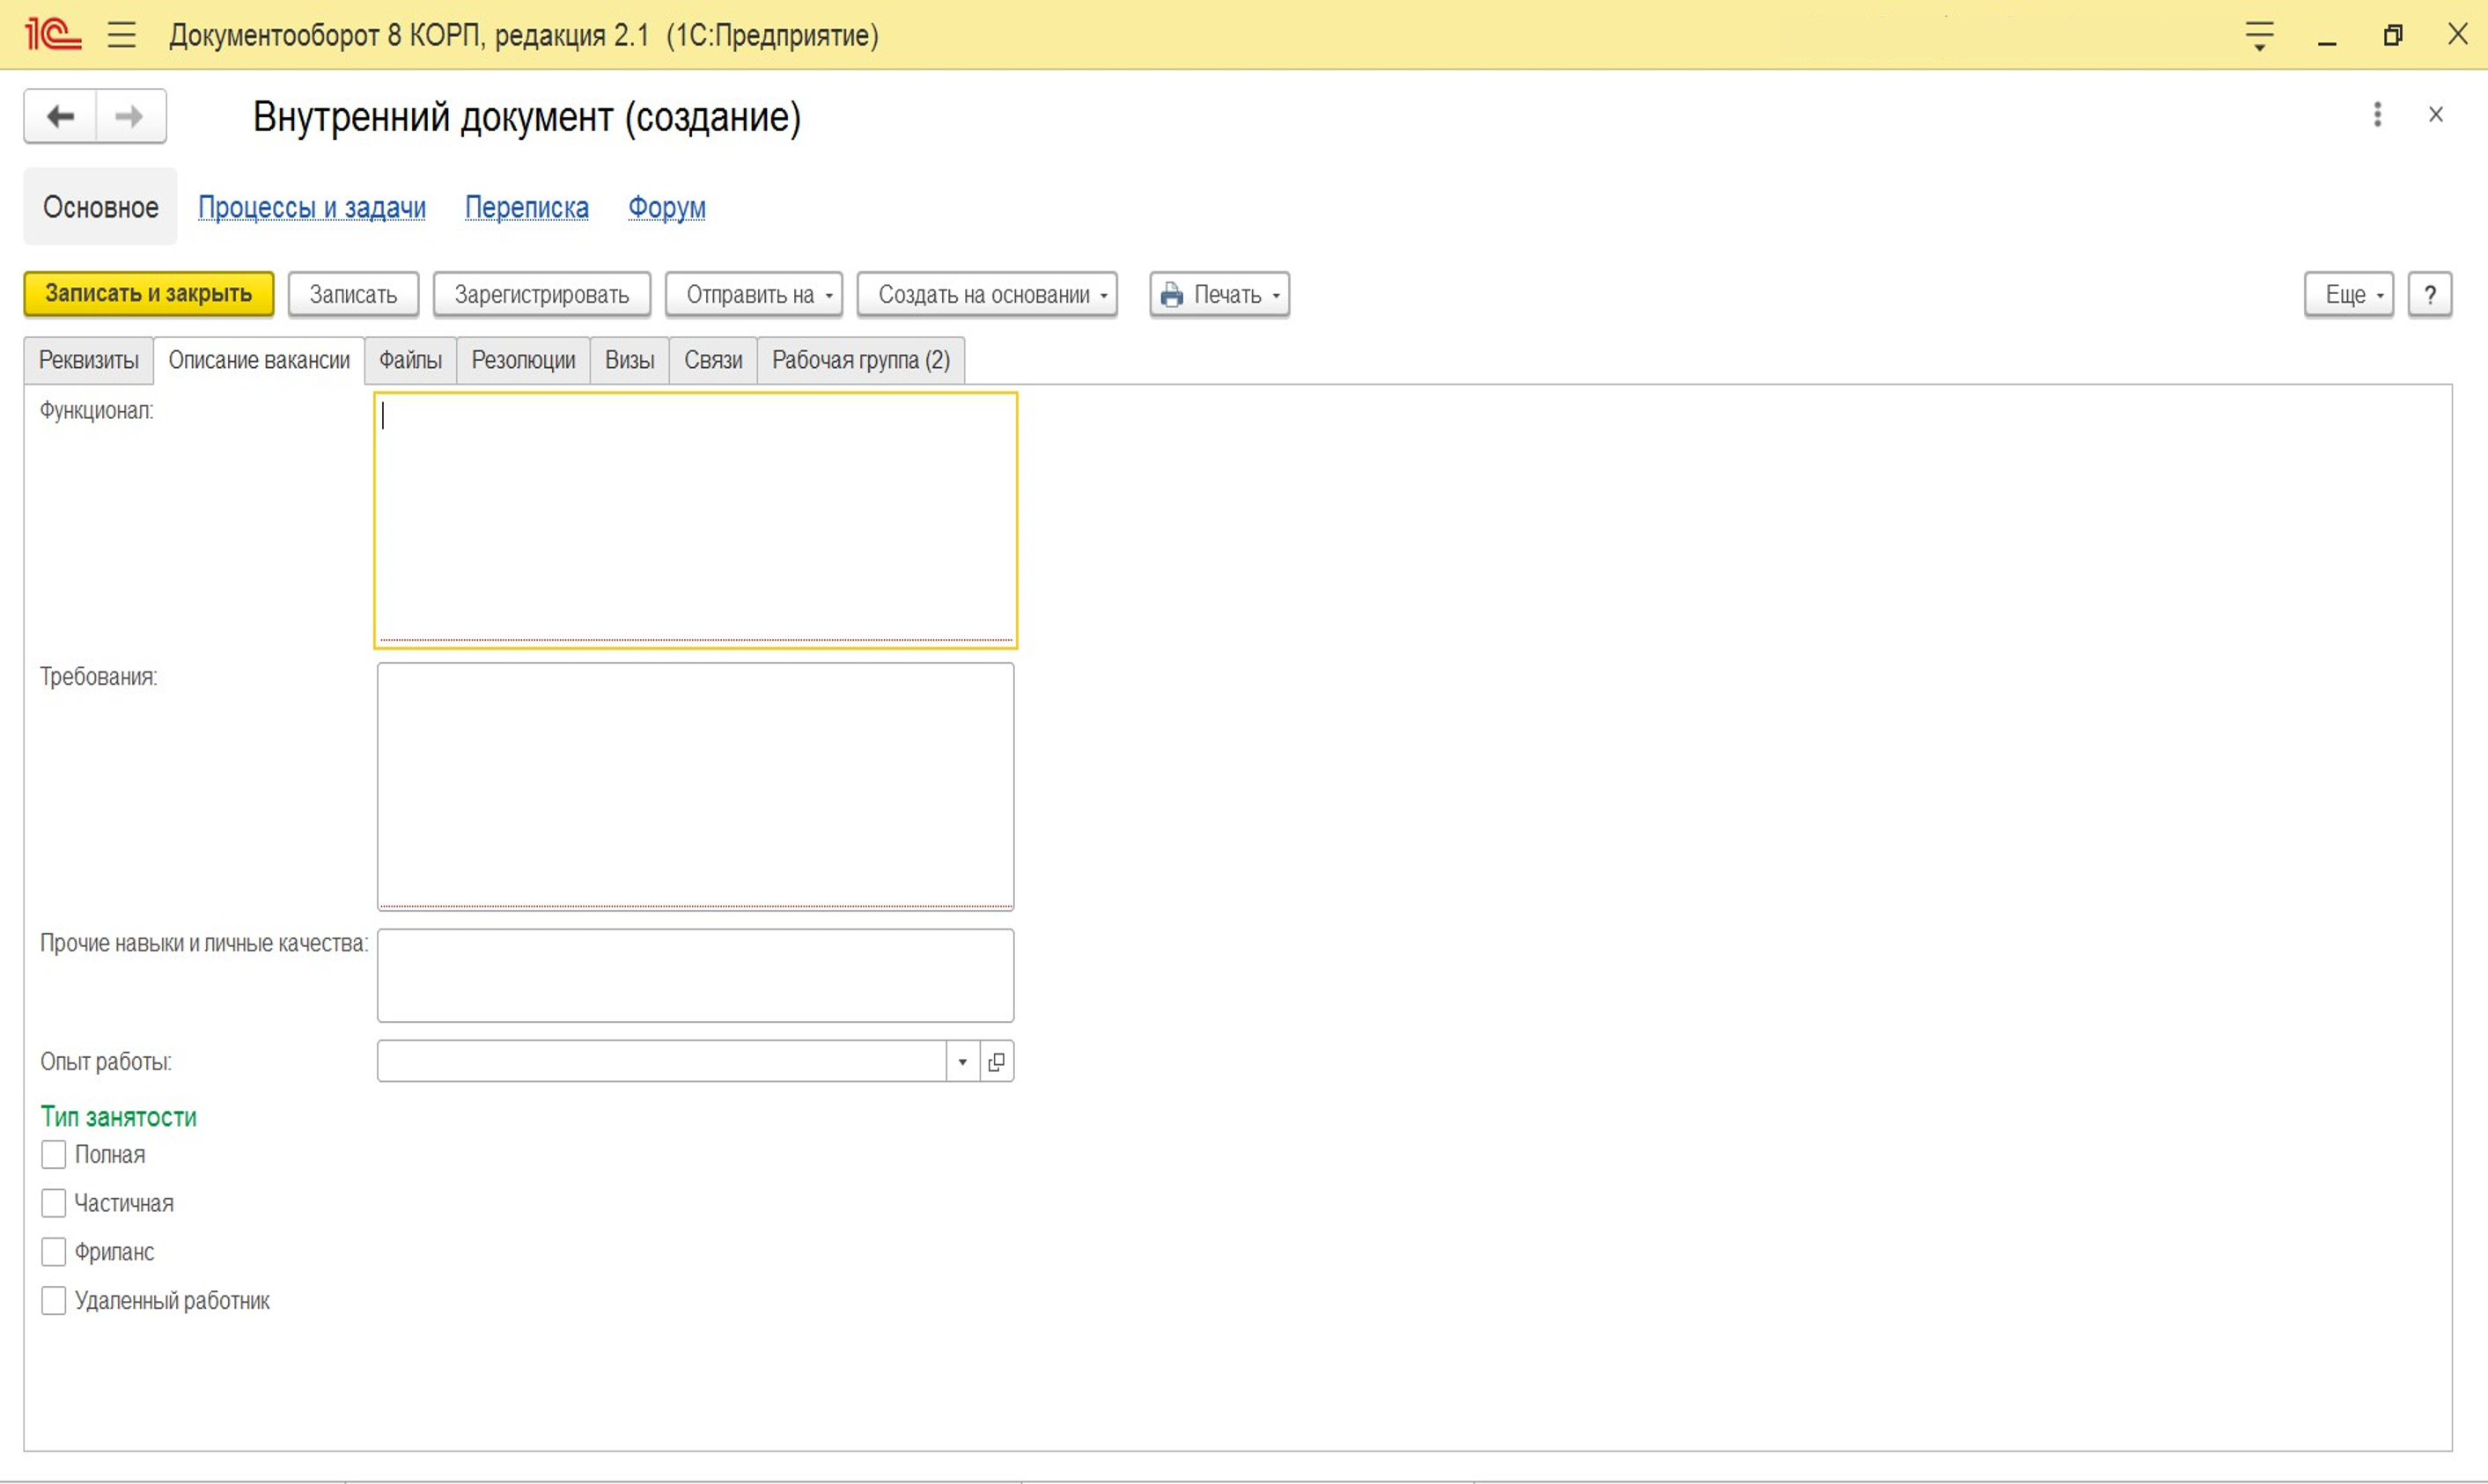Screen dimensions: 2488x1484
Task: Open help with the question mark button
Action: click(2429, 294)
